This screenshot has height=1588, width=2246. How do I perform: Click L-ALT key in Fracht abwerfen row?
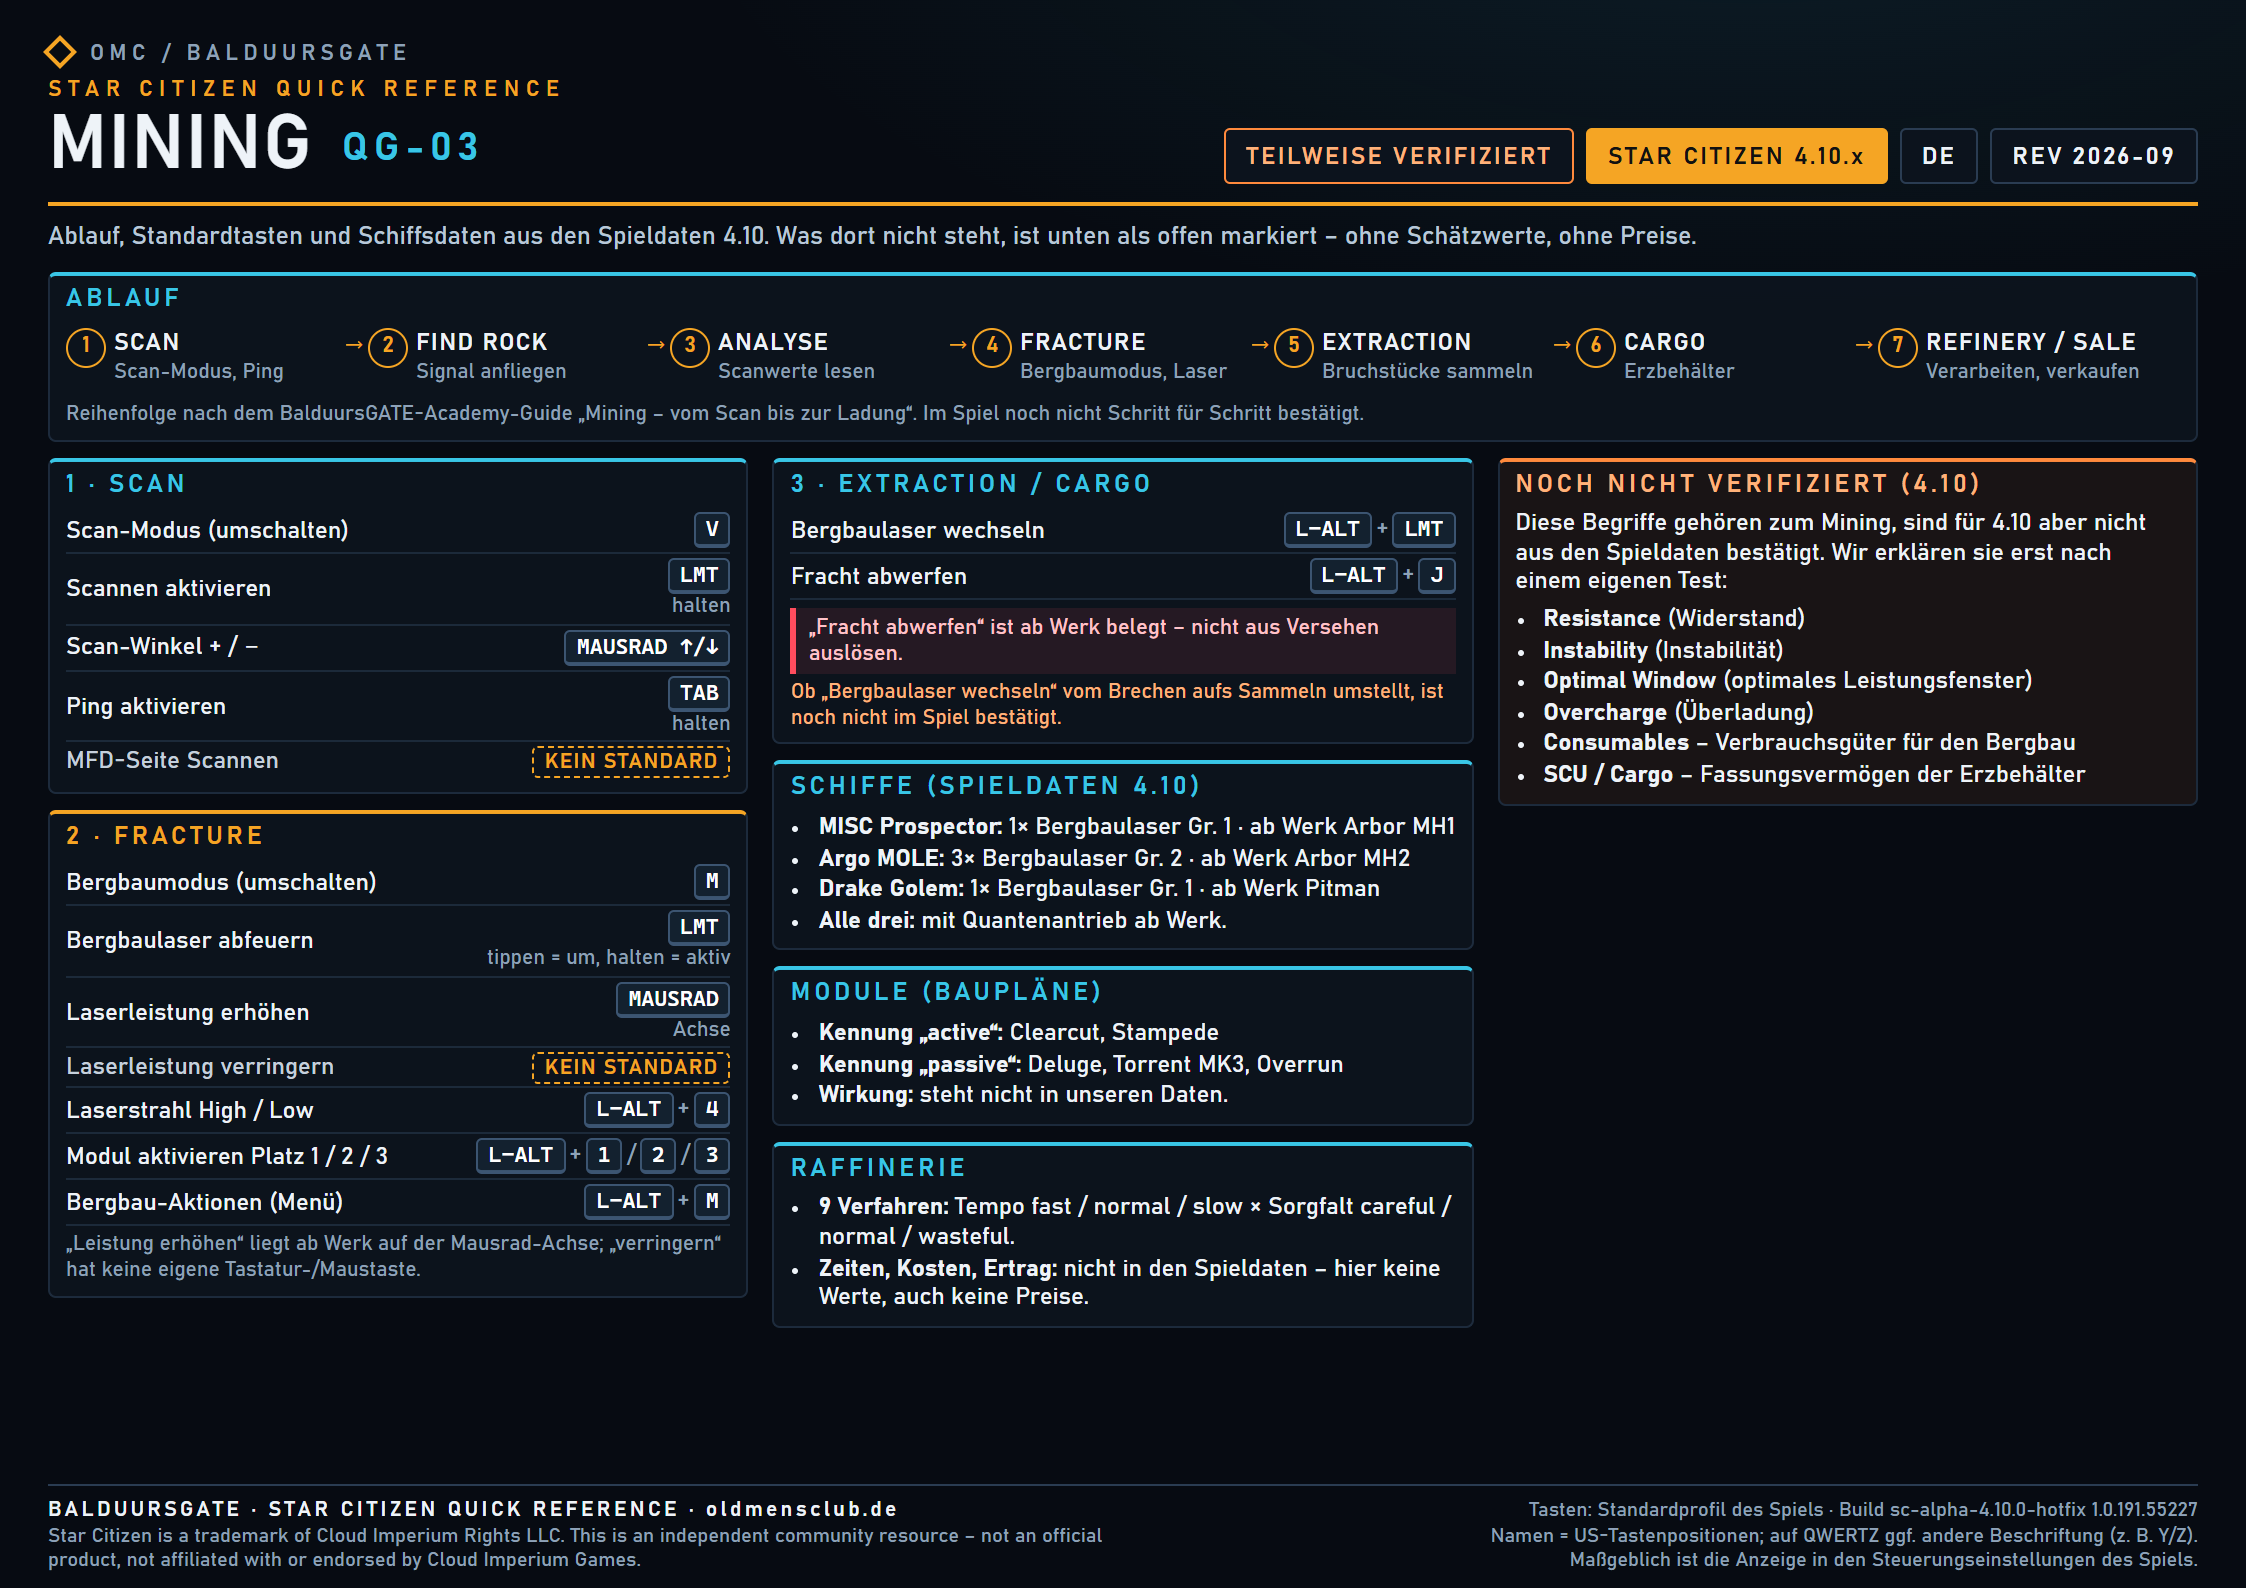(x=1354, y=575)
